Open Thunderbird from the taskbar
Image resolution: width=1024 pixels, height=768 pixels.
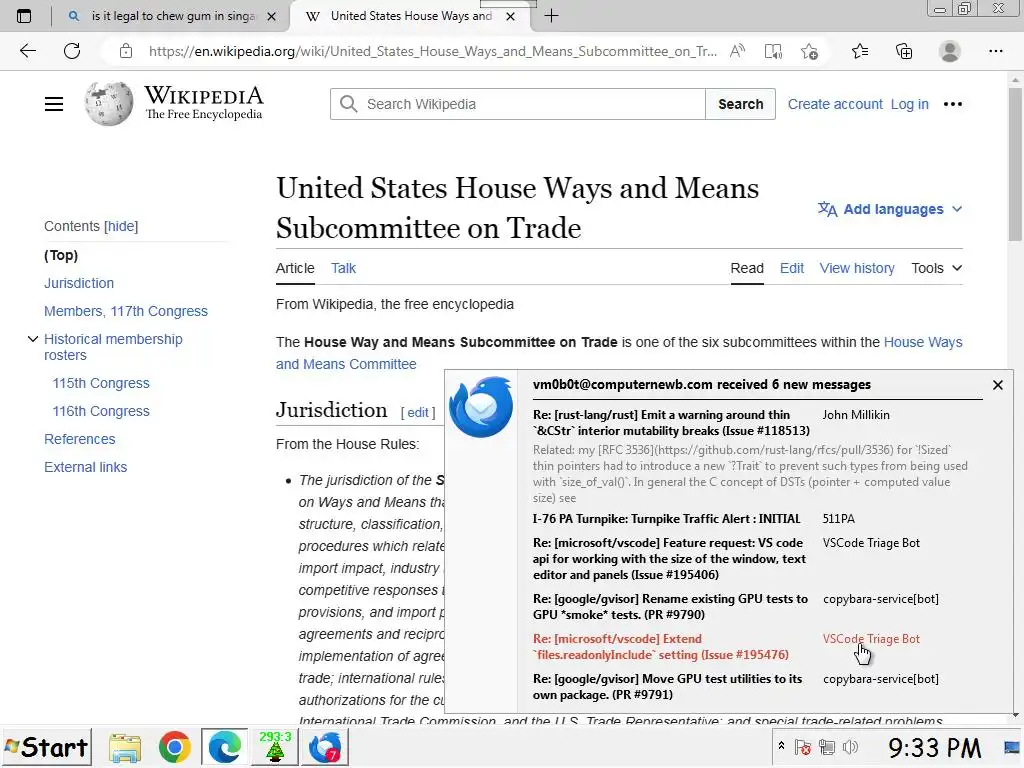pyautogui.click(x=325, y=747)
